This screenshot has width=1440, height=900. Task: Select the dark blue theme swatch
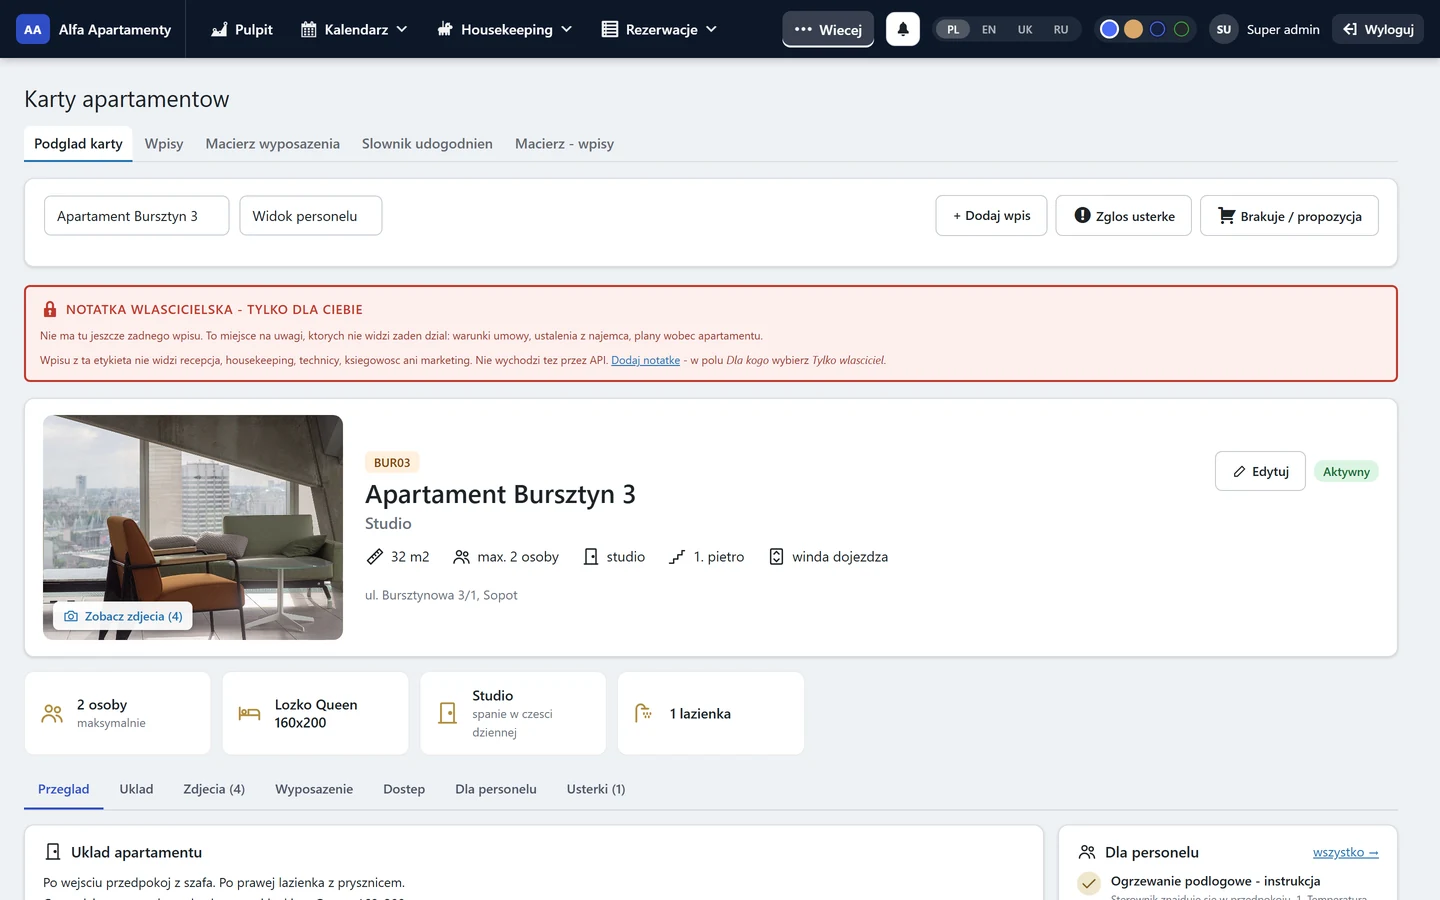pos(1157,29)
